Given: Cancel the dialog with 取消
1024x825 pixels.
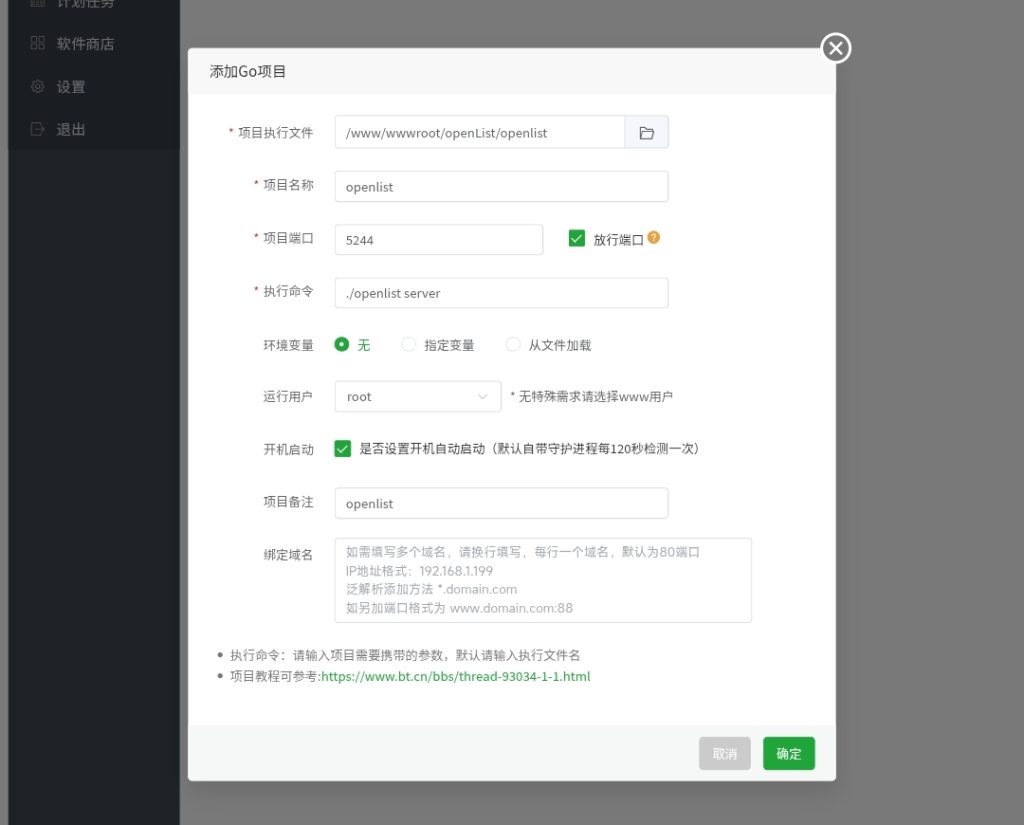Looking at the screenshot, I should [x=724, y=753].
